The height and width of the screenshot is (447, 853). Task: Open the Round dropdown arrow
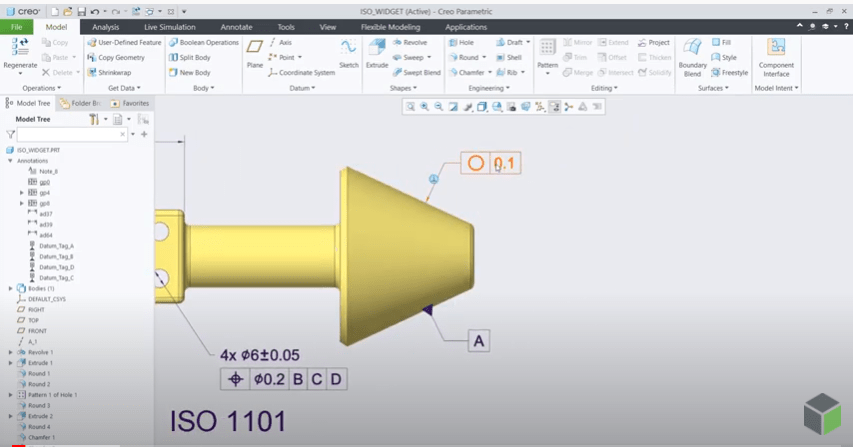point(484,58)
